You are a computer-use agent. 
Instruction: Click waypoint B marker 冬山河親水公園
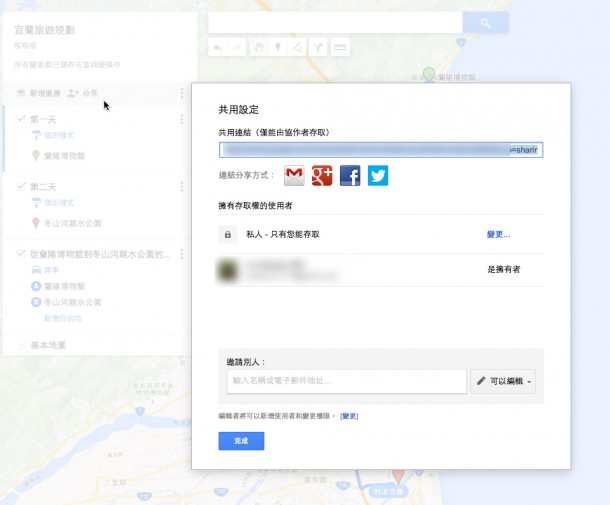point(36,302)
